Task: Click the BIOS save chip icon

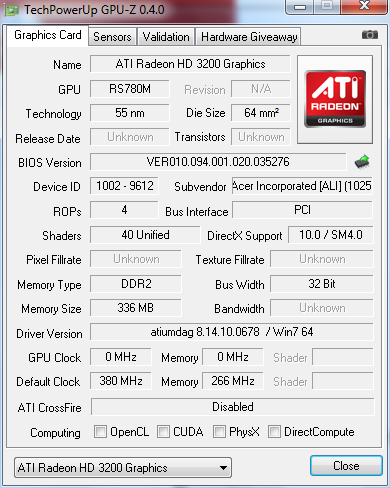Action: click(x=362, y=162)
